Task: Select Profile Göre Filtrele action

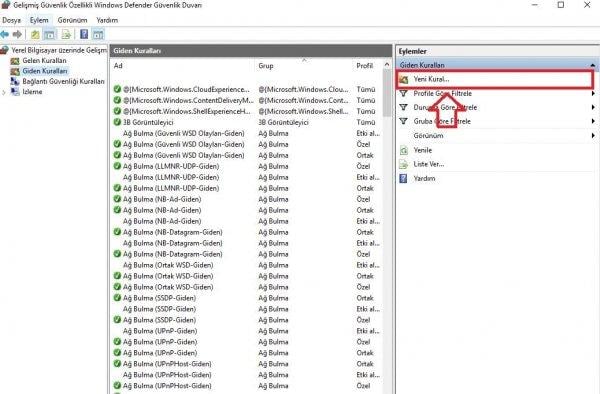Action: [x=442, y=93]
